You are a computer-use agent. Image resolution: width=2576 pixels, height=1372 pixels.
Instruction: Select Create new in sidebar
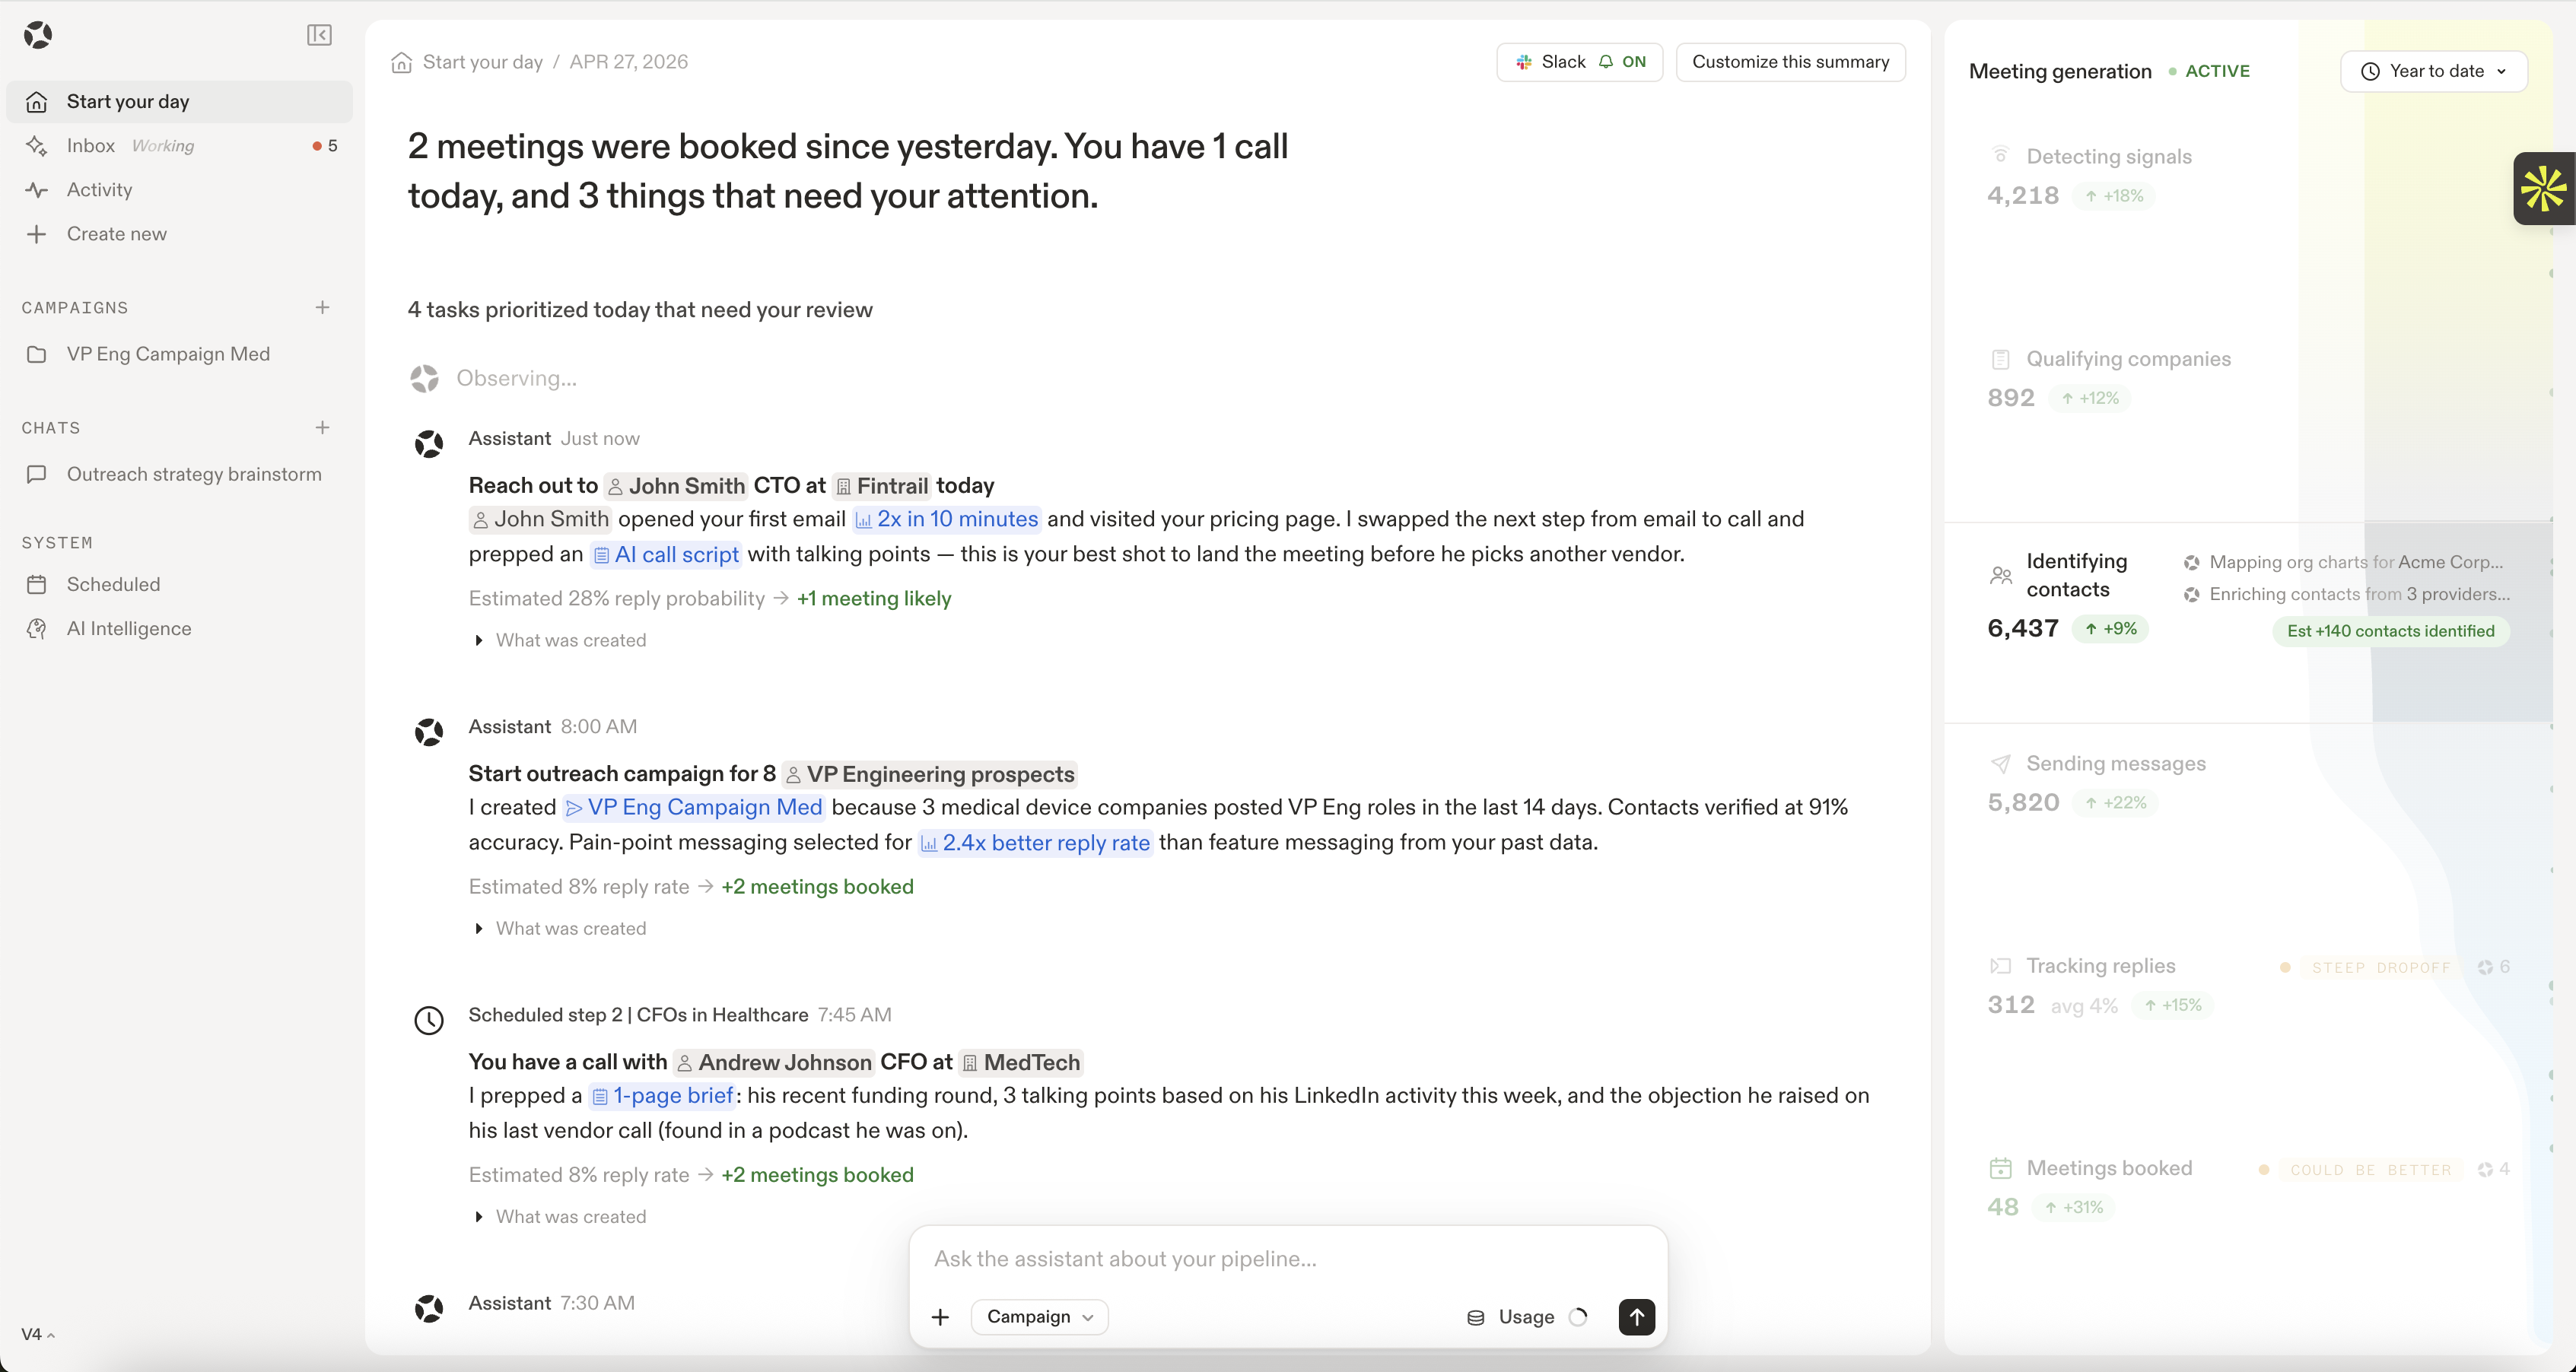pos(179,234)
